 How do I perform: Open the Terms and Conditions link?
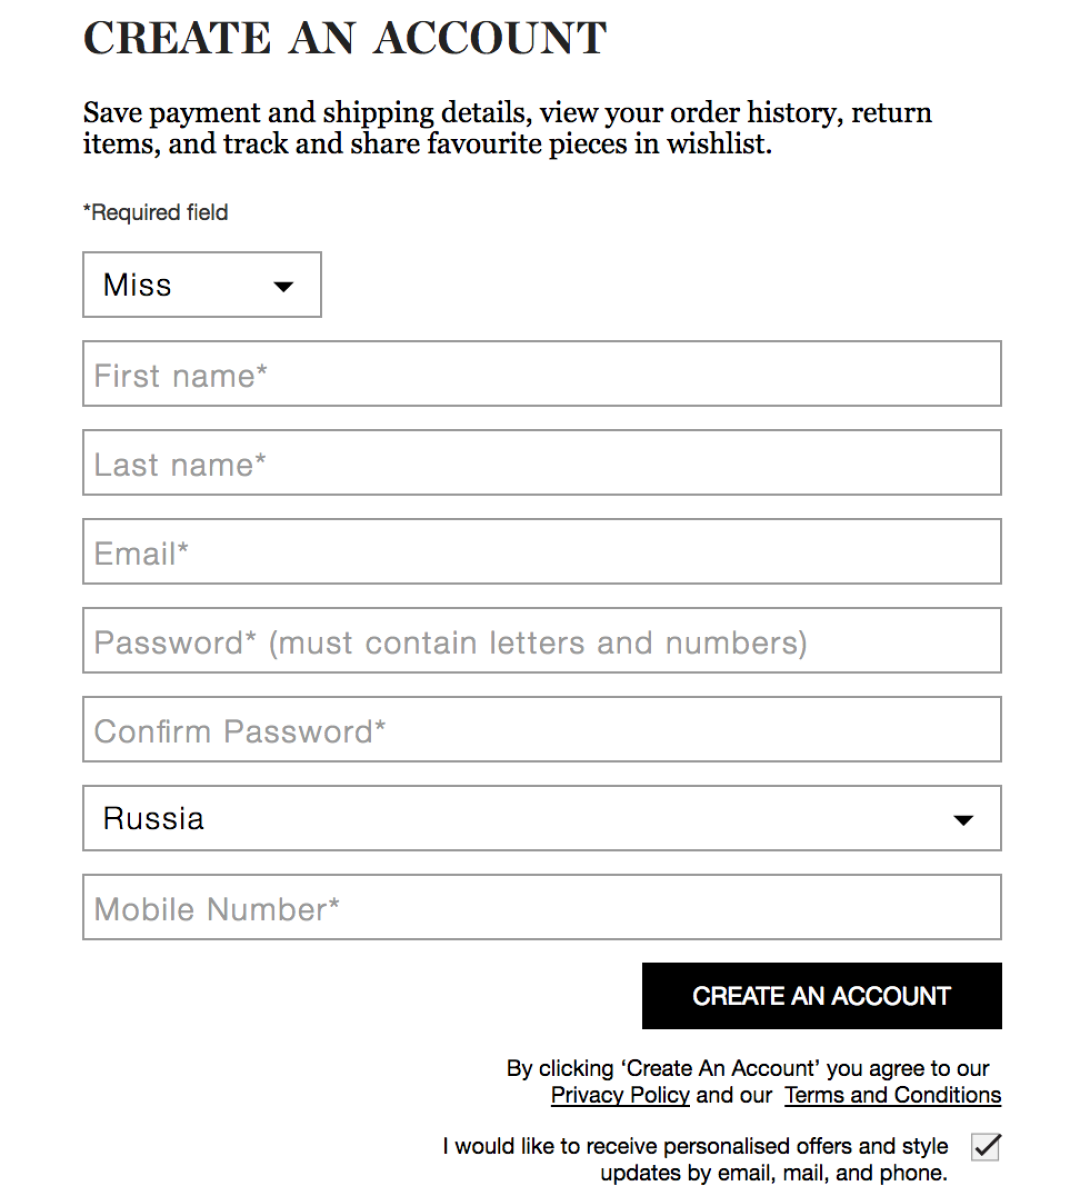(892, 1096)
